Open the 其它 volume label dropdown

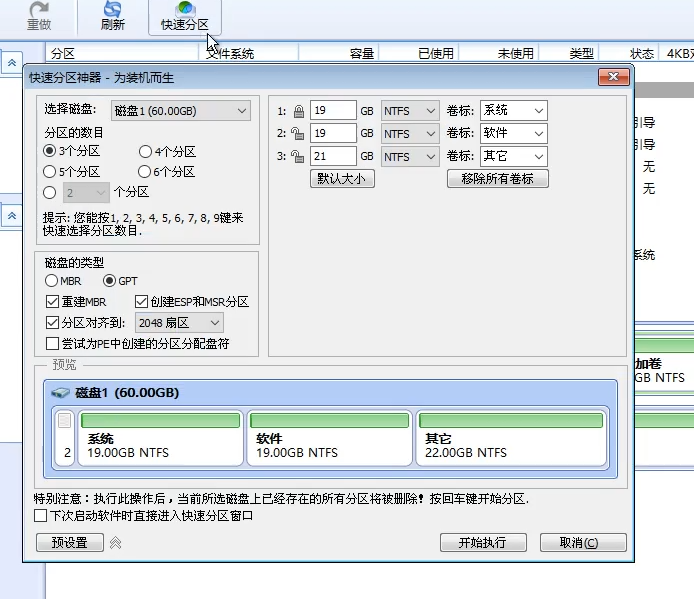tap(514, 156)
